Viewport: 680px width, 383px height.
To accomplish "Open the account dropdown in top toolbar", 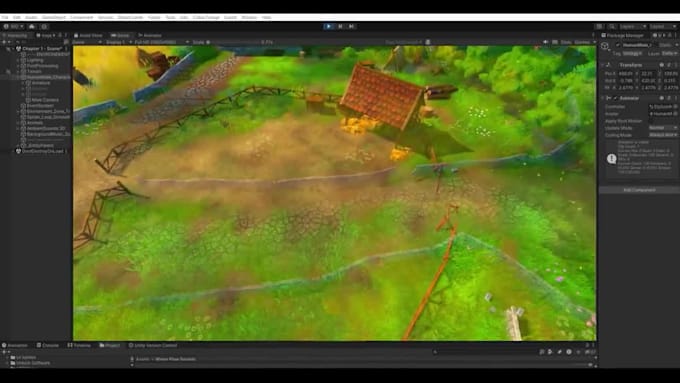I will [13, 26].
